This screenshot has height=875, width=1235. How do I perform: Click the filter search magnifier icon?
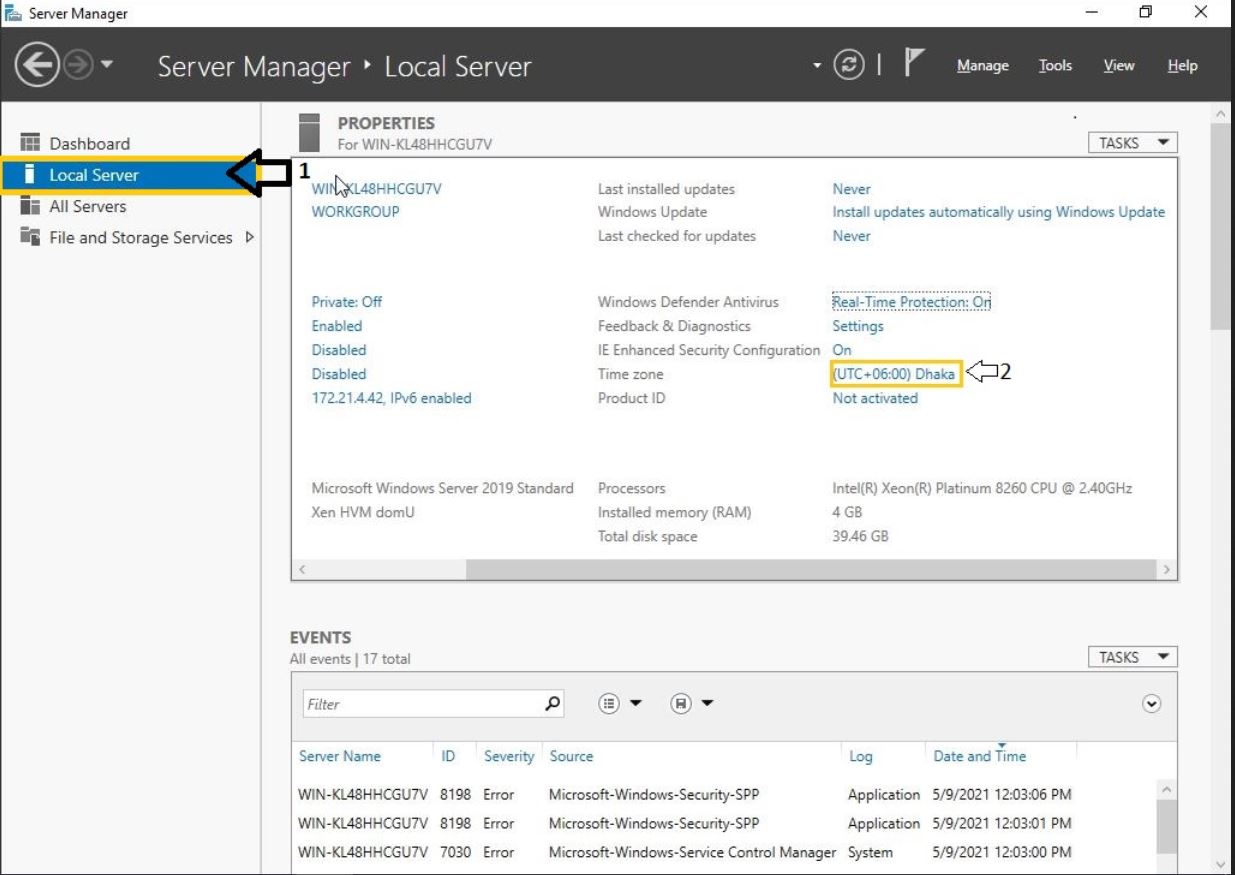(x=552, y=704)
